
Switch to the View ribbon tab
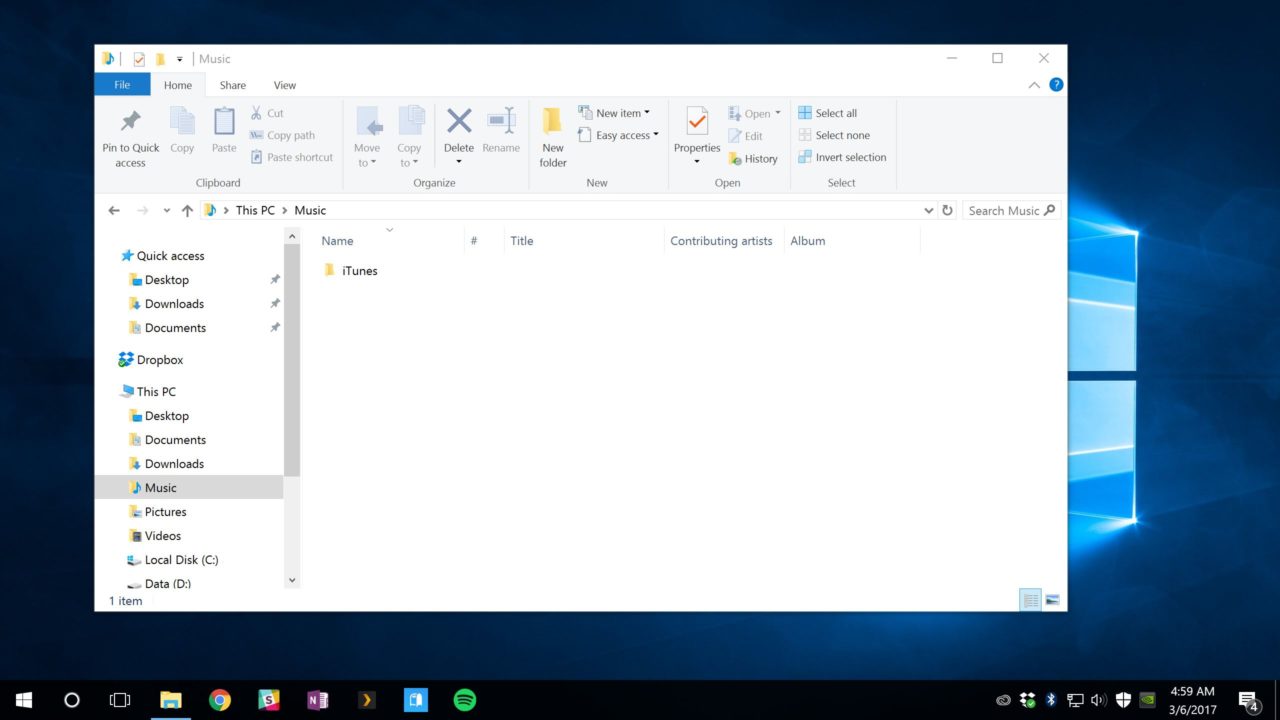click(285, 85)
